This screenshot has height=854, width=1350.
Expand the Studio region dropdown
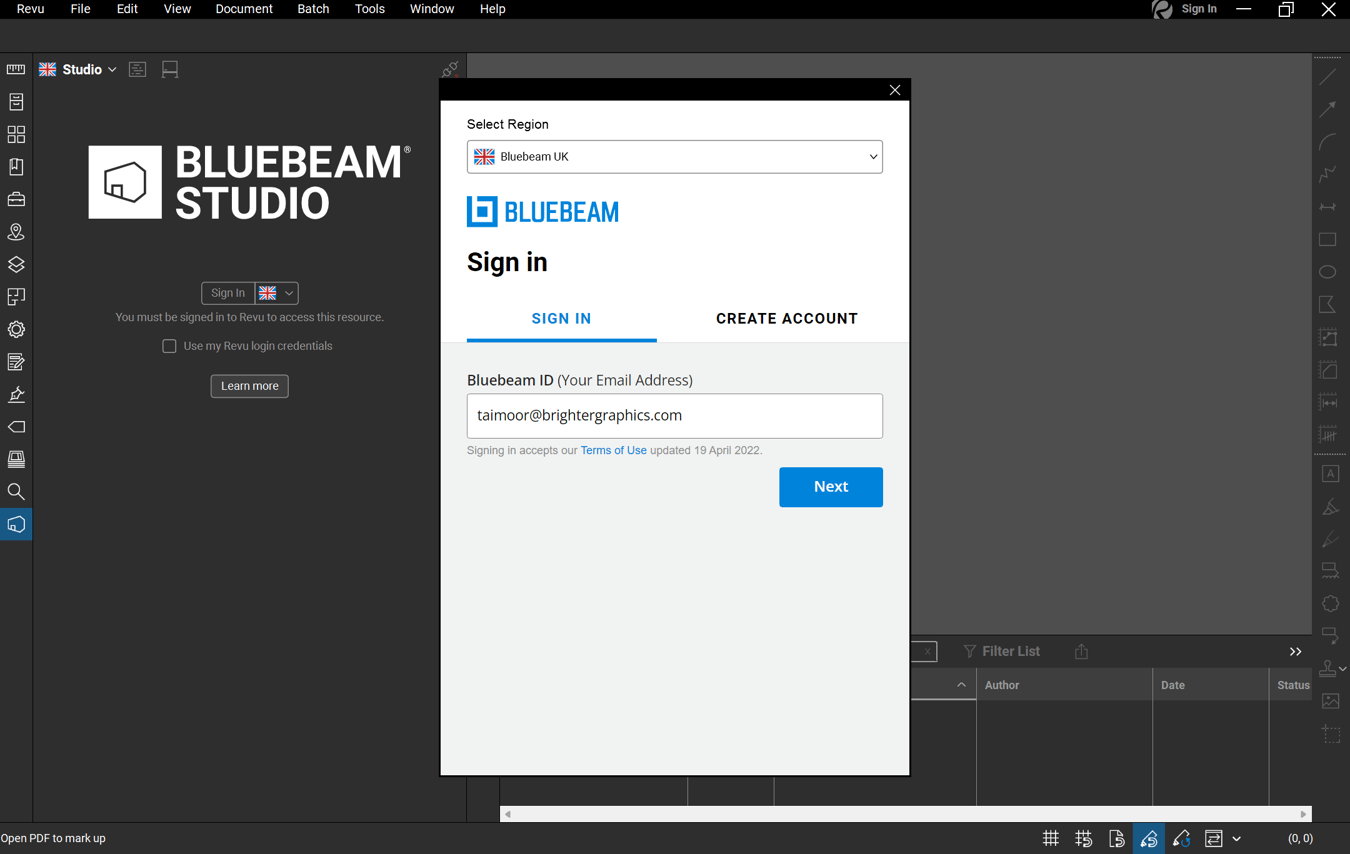coord(111,69)
